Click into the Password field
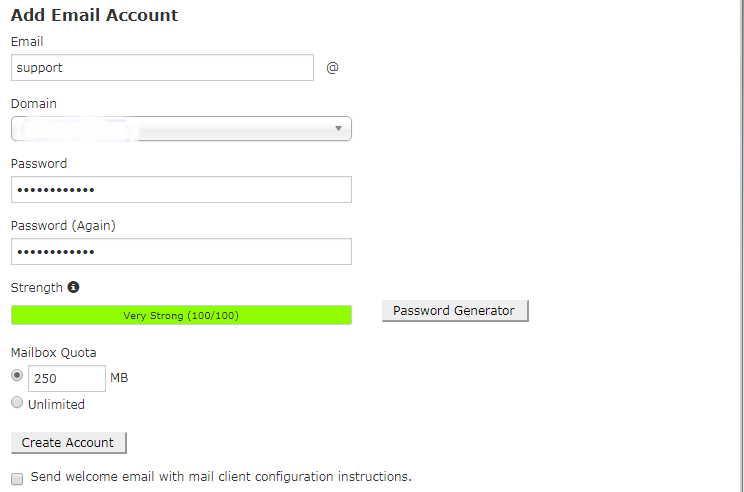The height and width of the screenshot is (492, 744). (181, 190)
